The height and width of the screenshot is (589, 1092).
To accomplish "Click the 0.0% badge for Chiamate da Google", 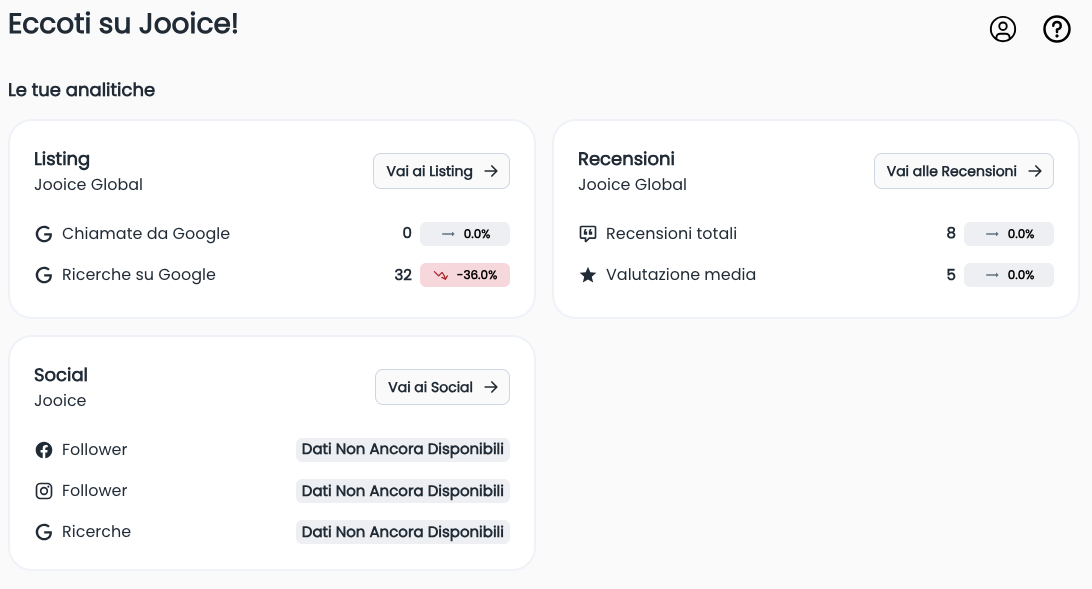I will tap(465, 234).
